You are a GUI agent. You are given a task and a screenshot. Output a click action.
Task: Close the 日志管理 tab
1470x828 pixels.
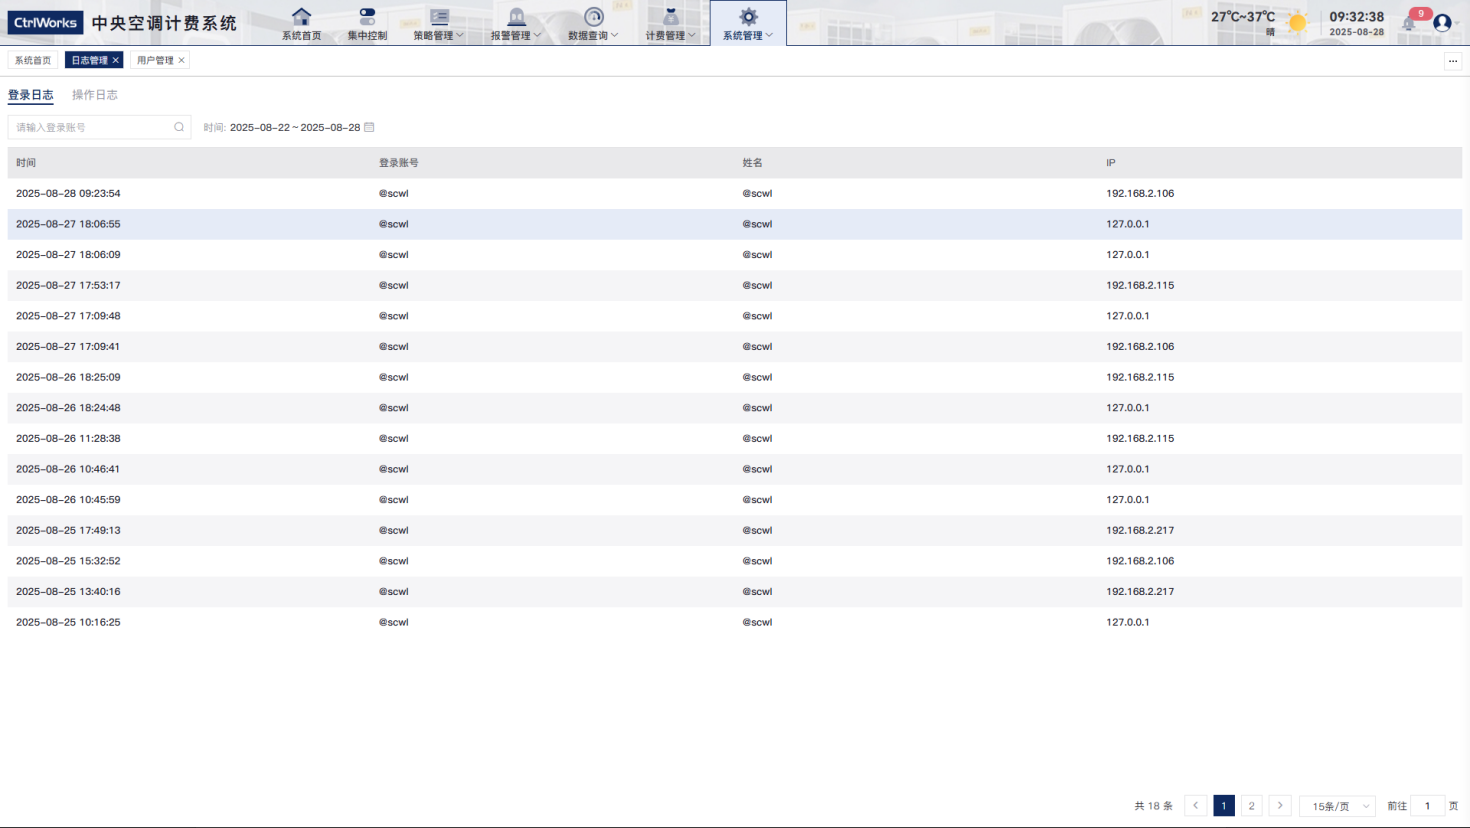tap(116, 60)
